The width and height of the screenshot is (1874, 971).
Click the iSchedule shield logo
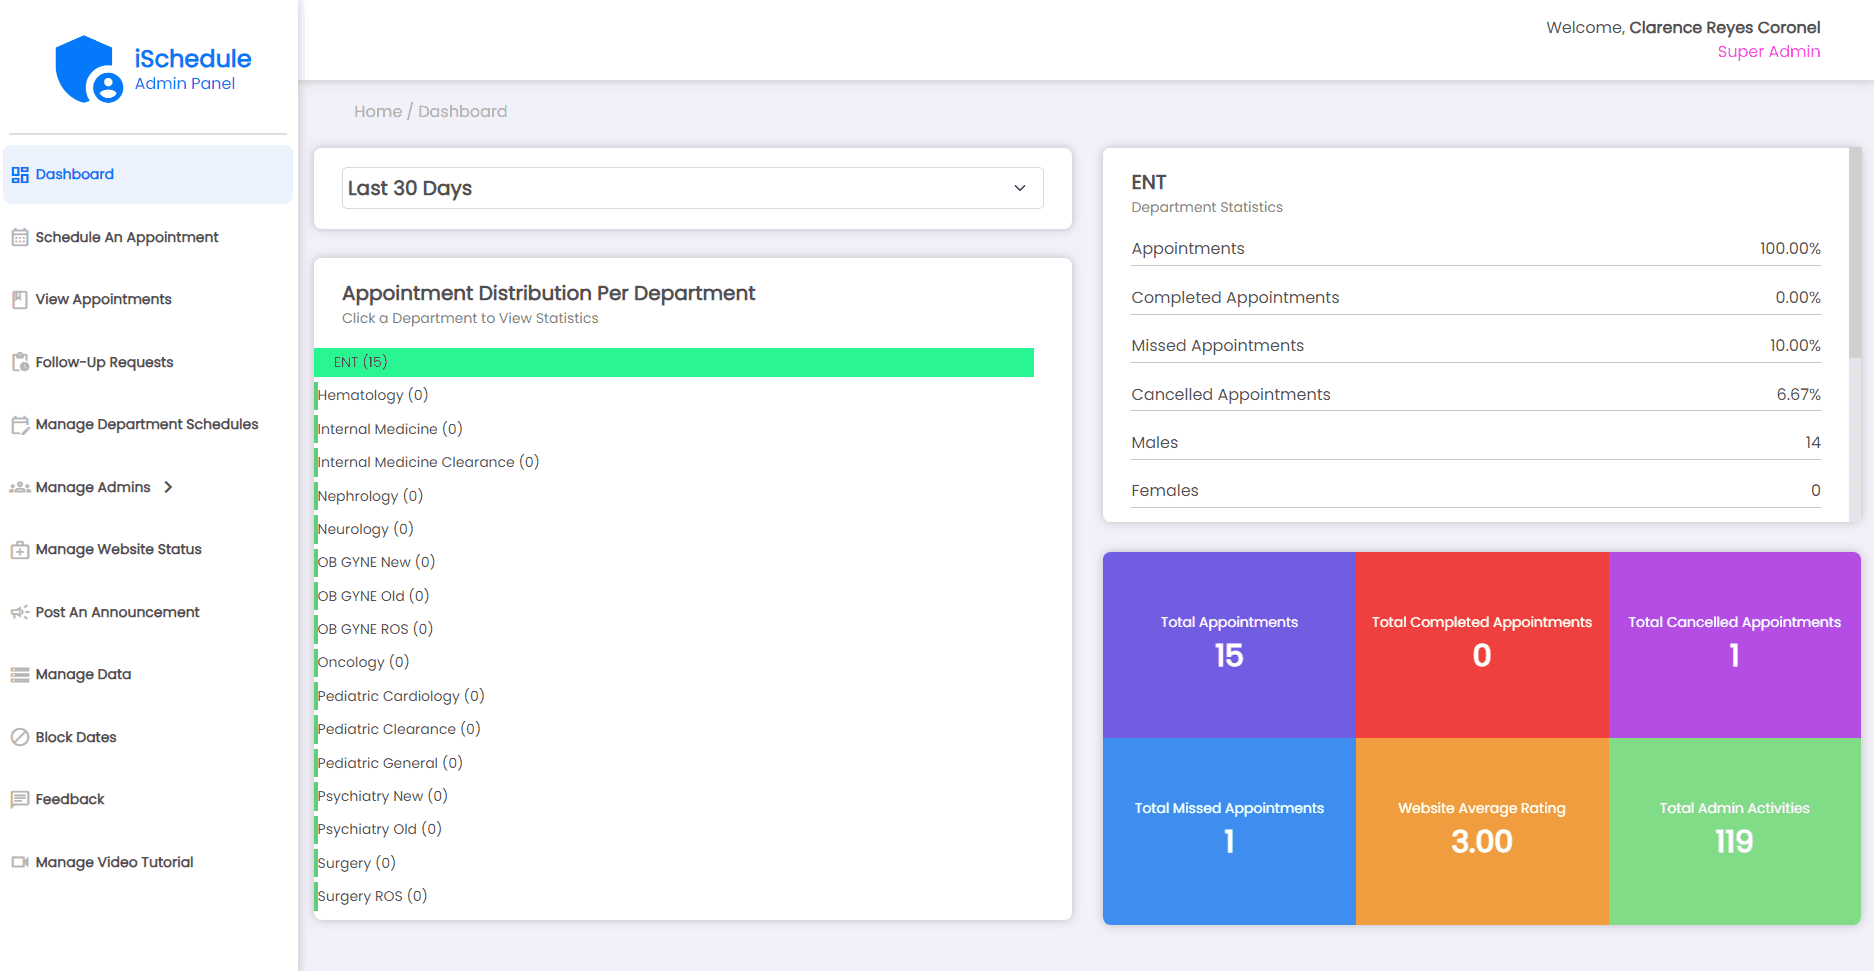[88, 70]
